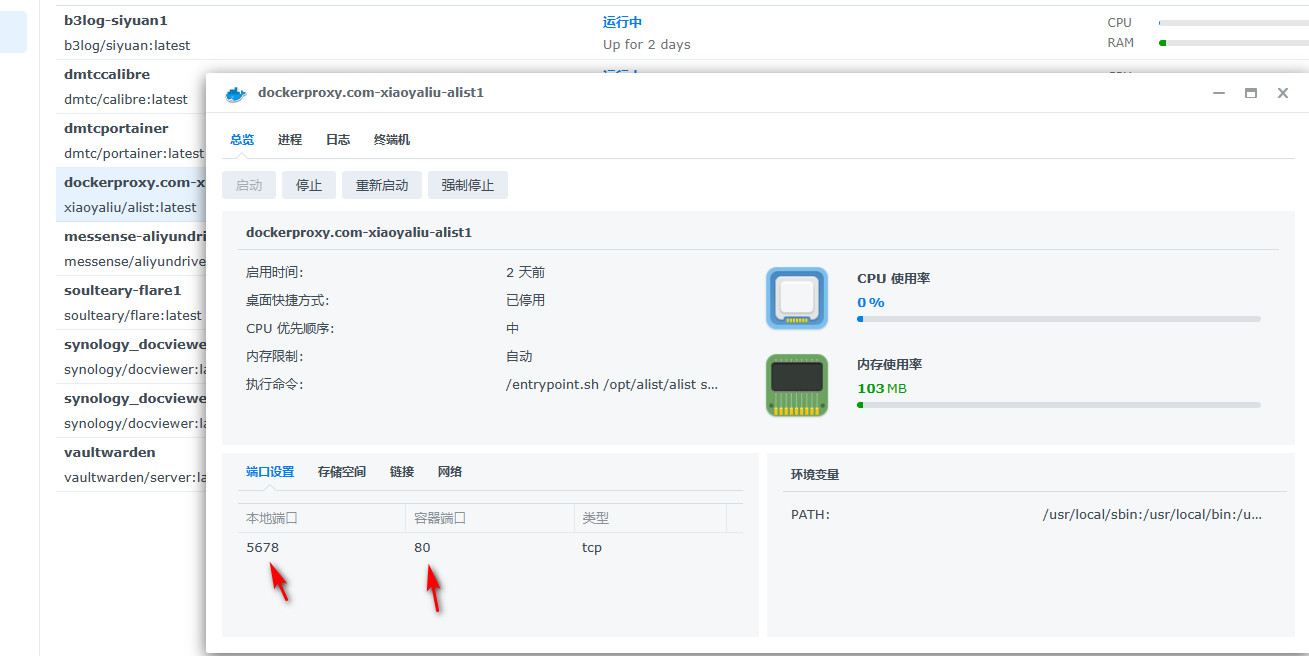This screenshot has width=1309, height=656.
Task: Click the disabled 启动 start button
Action: pos(248,185)
